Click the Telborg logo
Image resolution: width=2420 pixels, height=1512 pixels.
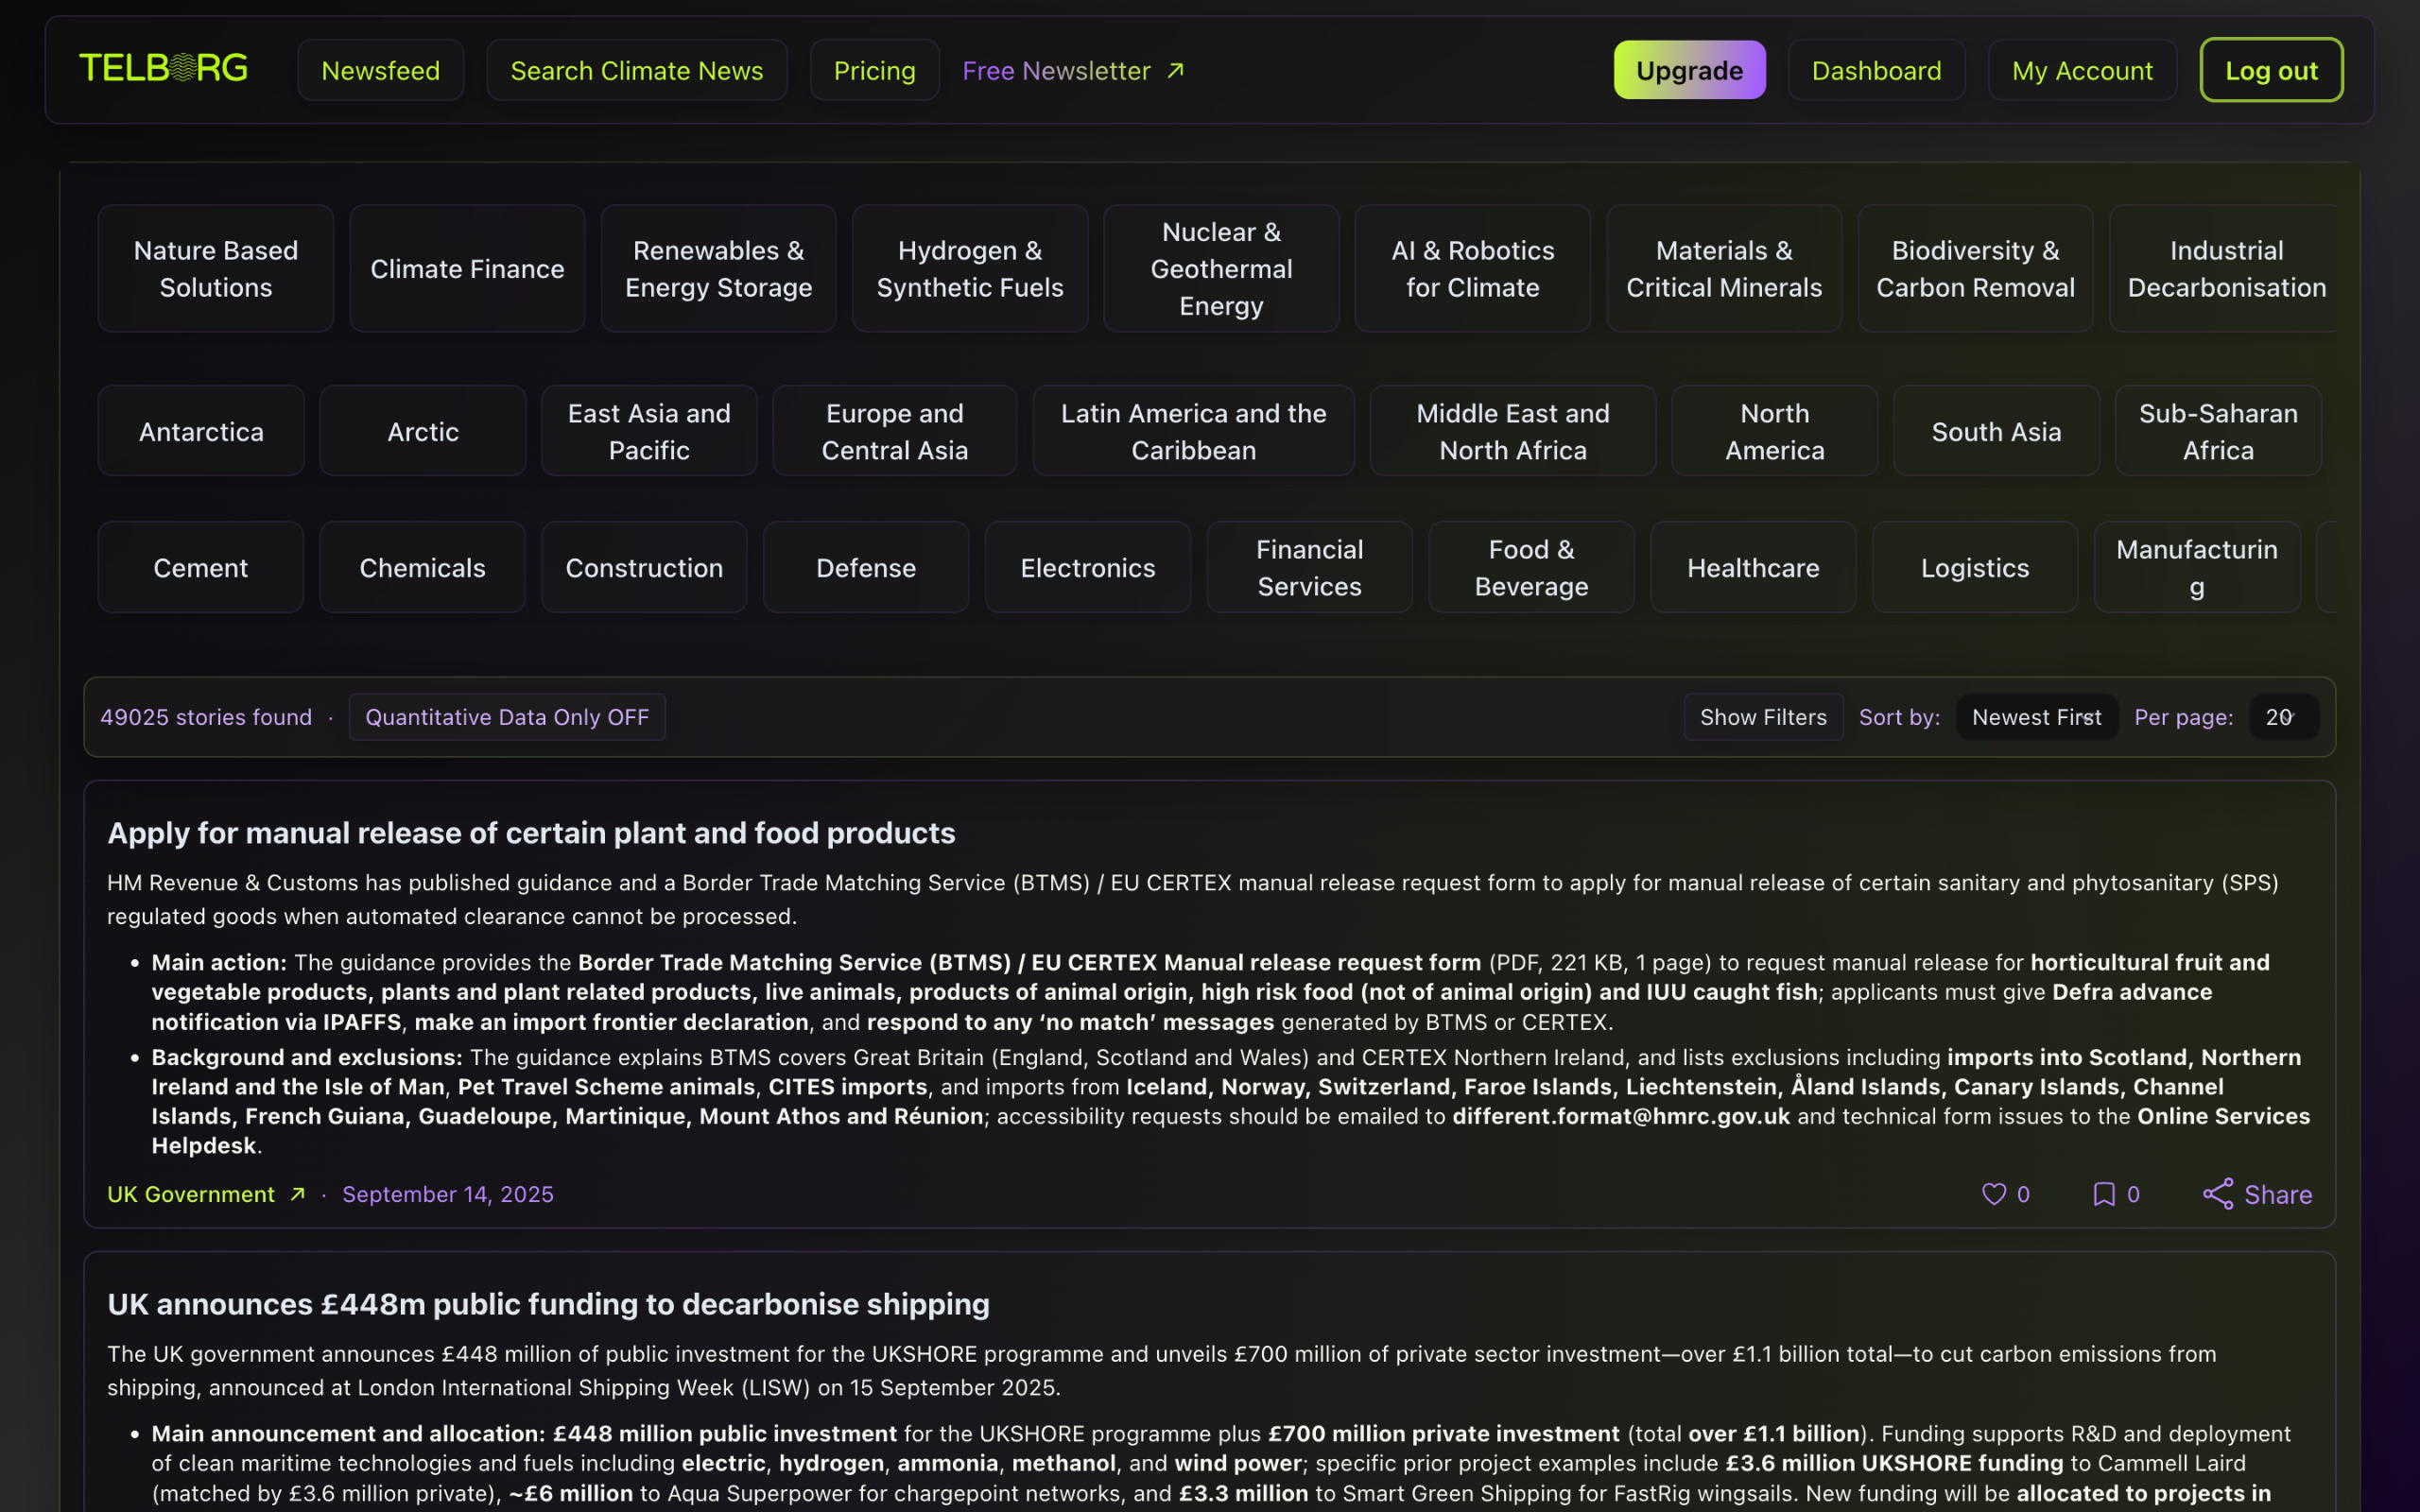(163, 68)
